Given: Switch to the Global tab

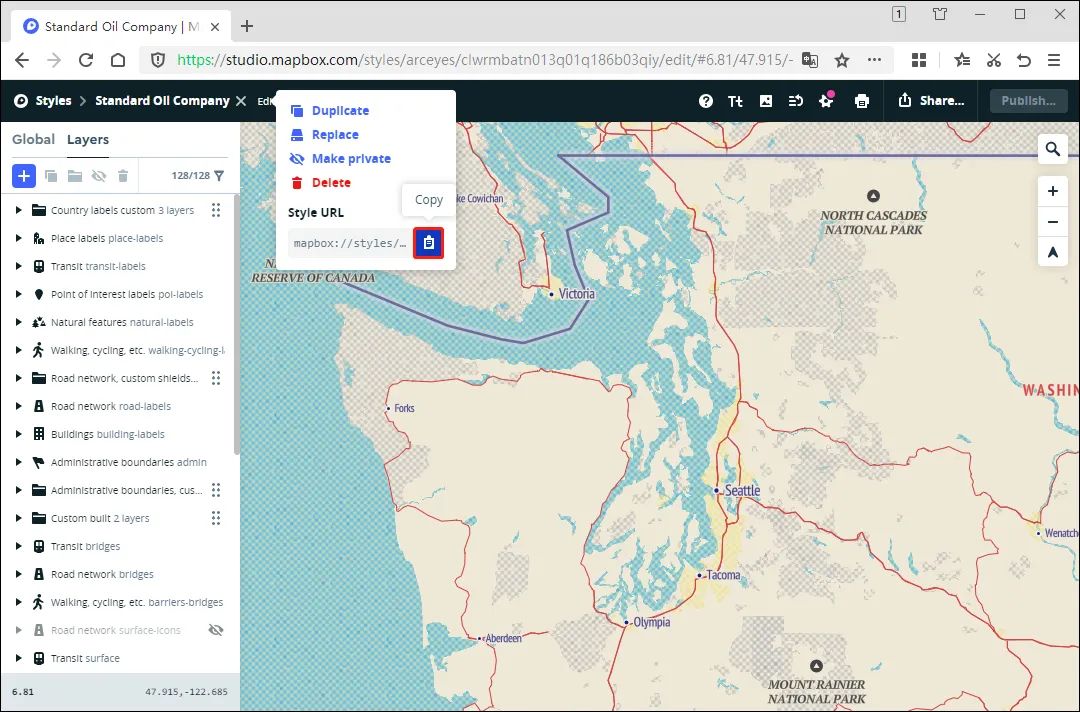Looking at the screenshot, I should coord(33,139).
